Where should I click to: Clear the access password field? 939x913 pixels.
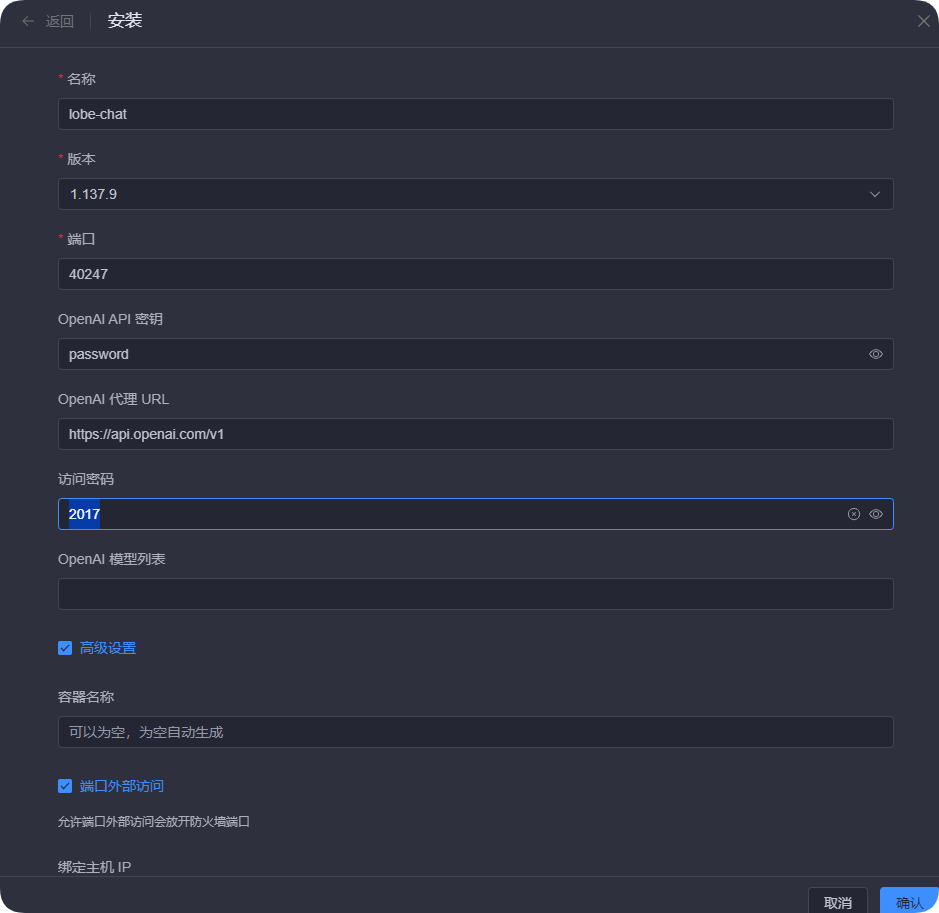[854, 514]
